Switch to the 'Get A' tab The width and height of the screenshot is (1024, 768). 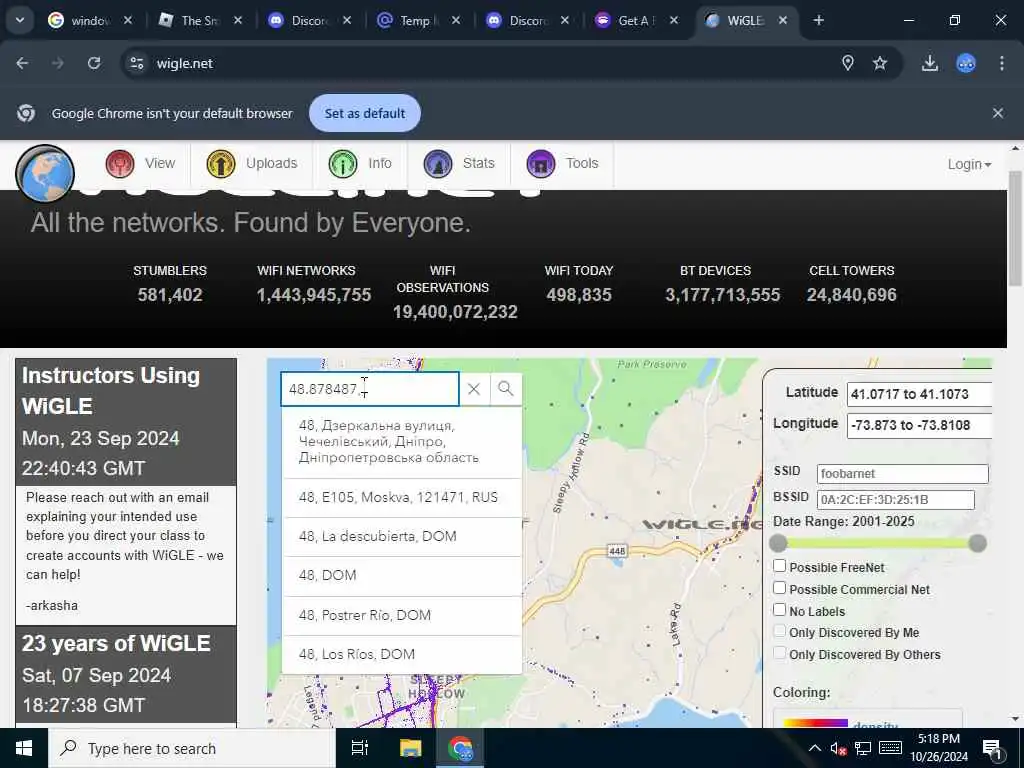click(x=635, y=20)
